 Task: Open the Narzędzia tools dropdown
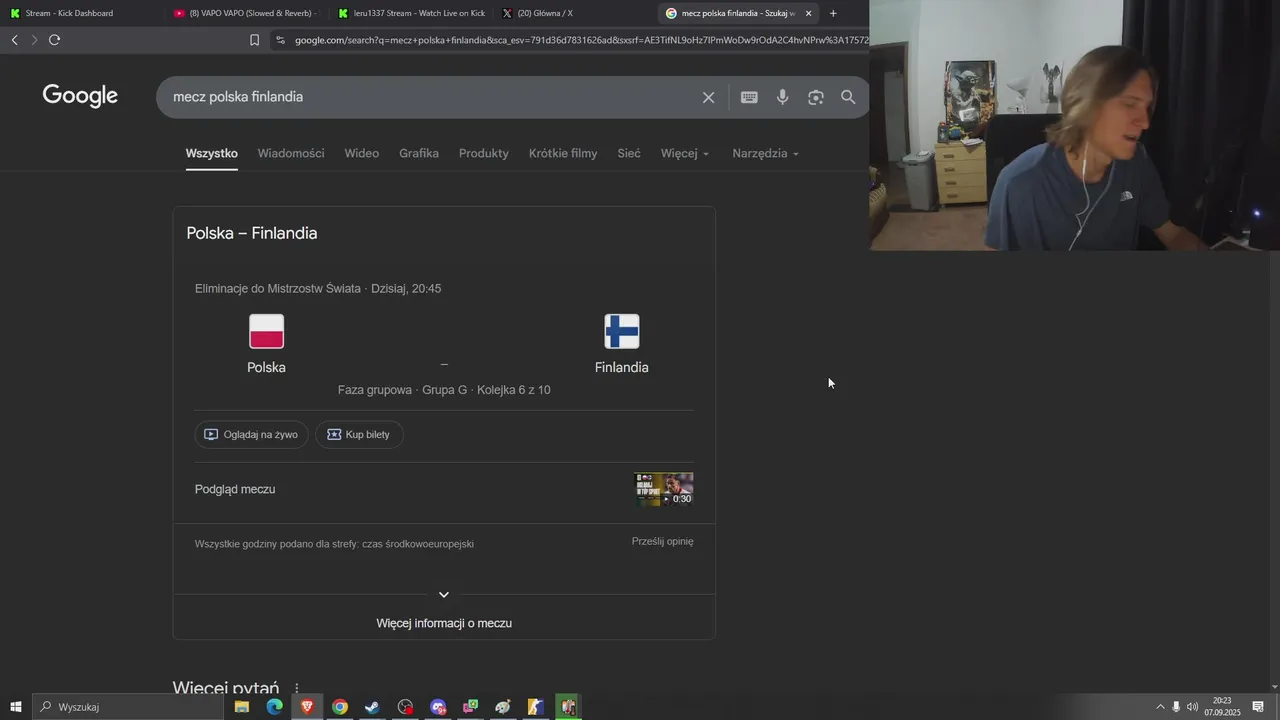pos(766,153)
